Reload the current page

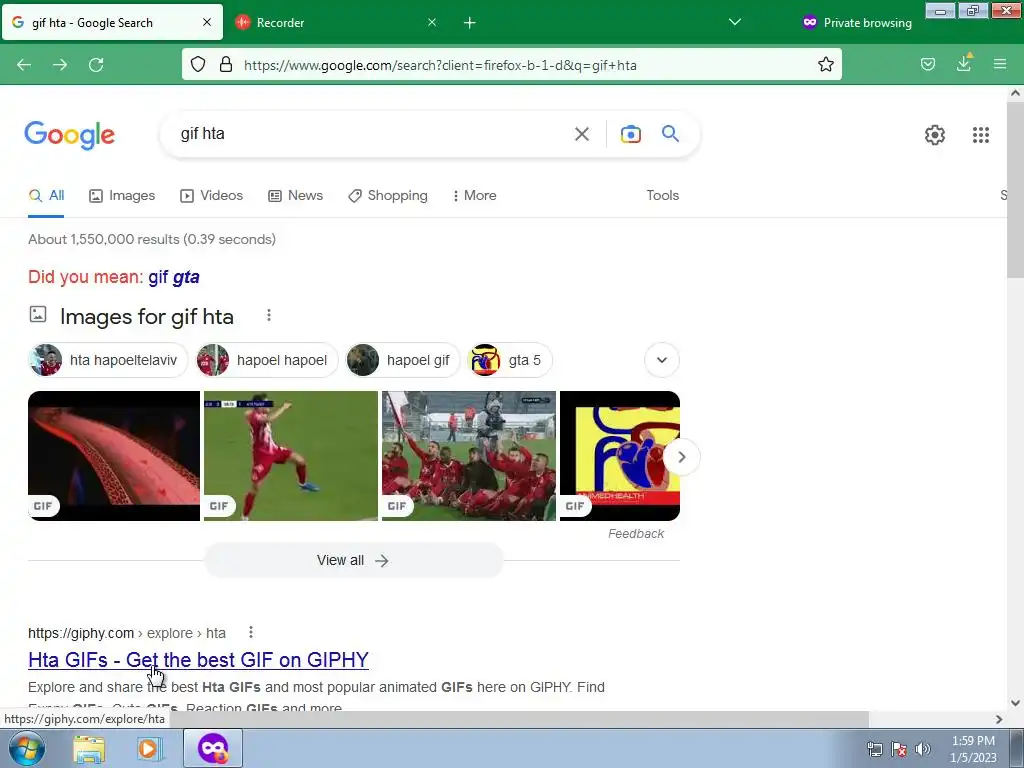point(96,65)
